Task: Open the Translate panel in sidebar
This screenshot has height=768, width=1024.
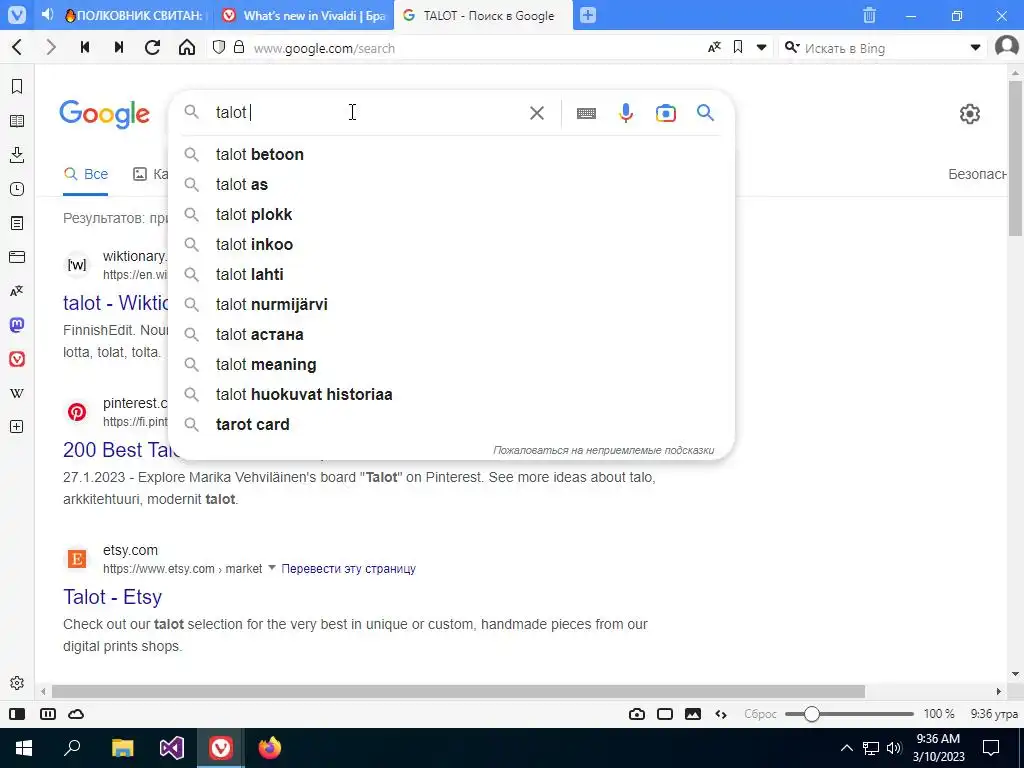Action: click(17, 291)
